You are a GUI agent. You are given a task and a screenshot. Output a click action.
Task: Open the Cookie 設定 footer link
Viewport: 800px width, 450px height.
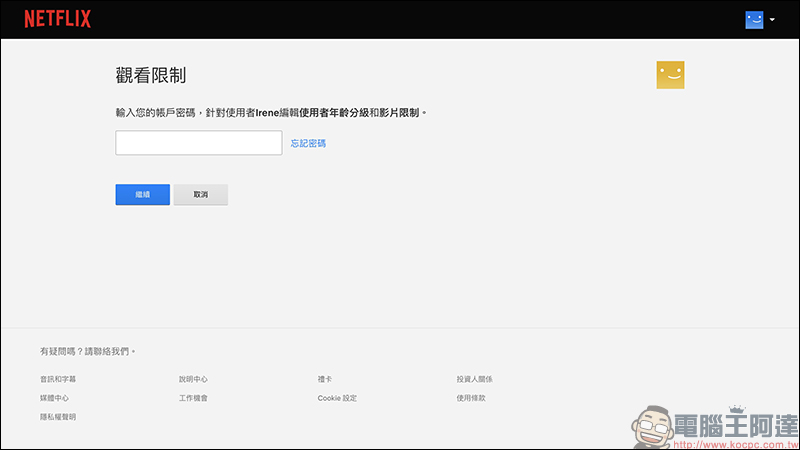tap(337, 398)
